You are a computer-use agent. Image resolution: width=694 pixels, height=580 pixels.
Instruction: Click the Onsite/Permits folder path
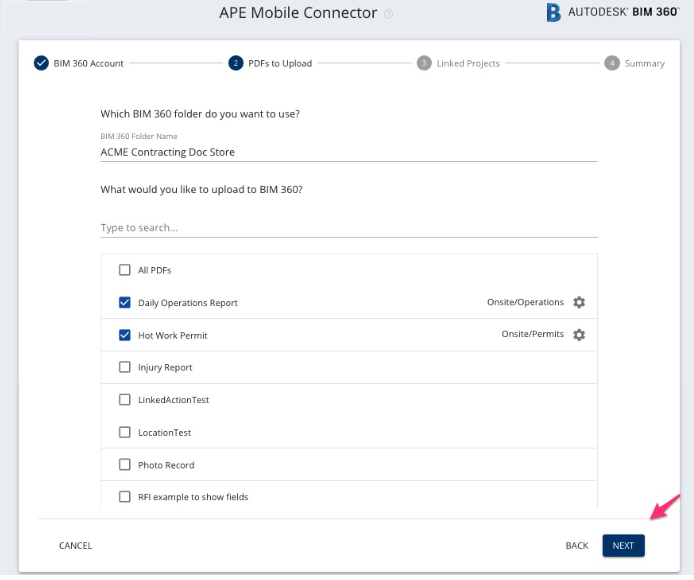pos(532,334)
